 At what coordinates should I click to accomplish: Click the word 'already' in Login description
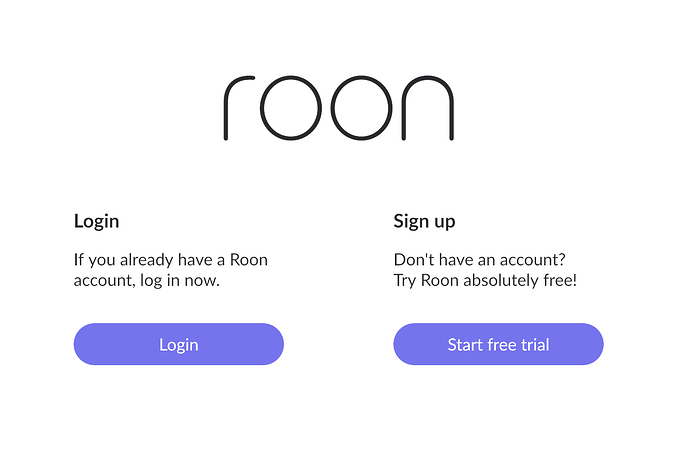147,260
